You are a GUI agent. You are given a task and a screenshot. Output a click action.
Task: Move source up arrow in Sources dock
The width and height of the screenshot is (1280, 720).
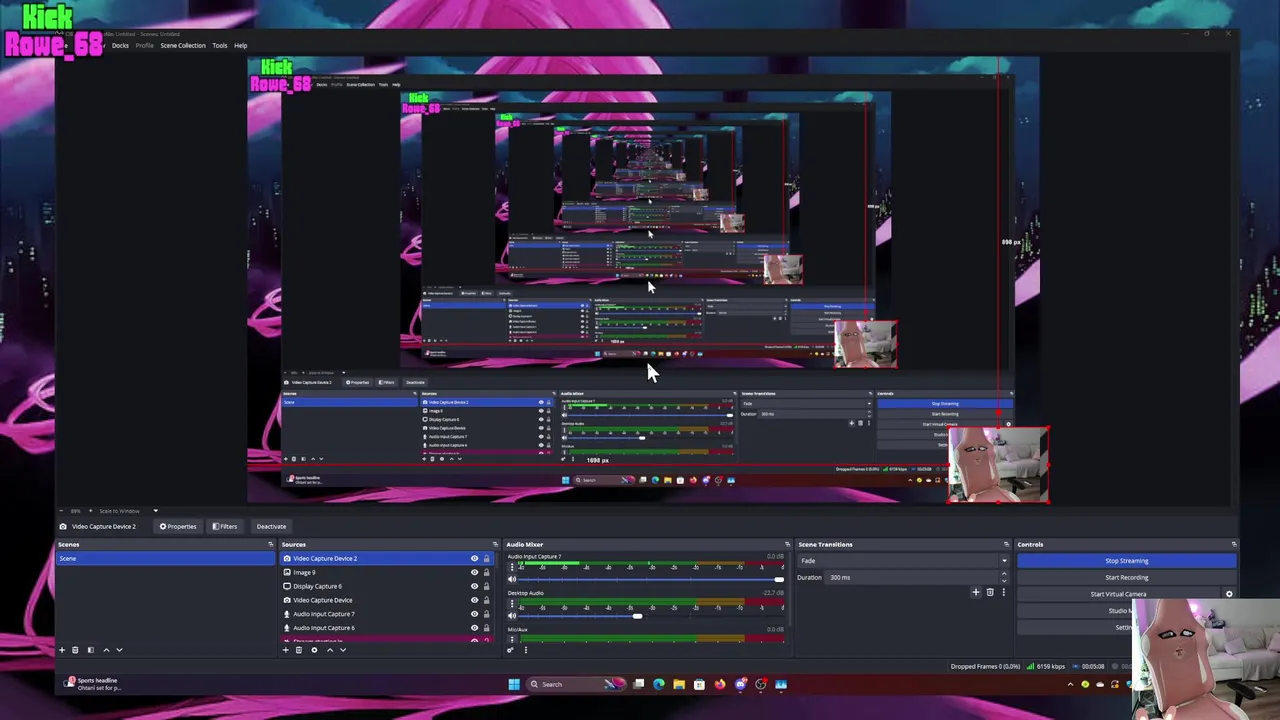(330, 650)
